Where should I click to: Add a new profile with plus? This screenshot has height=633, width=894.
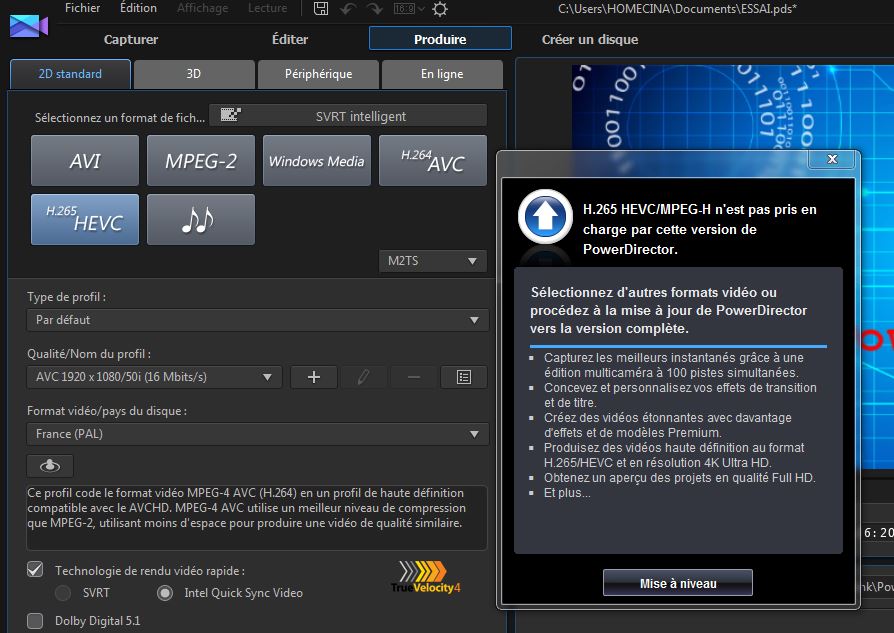point(314,377)
